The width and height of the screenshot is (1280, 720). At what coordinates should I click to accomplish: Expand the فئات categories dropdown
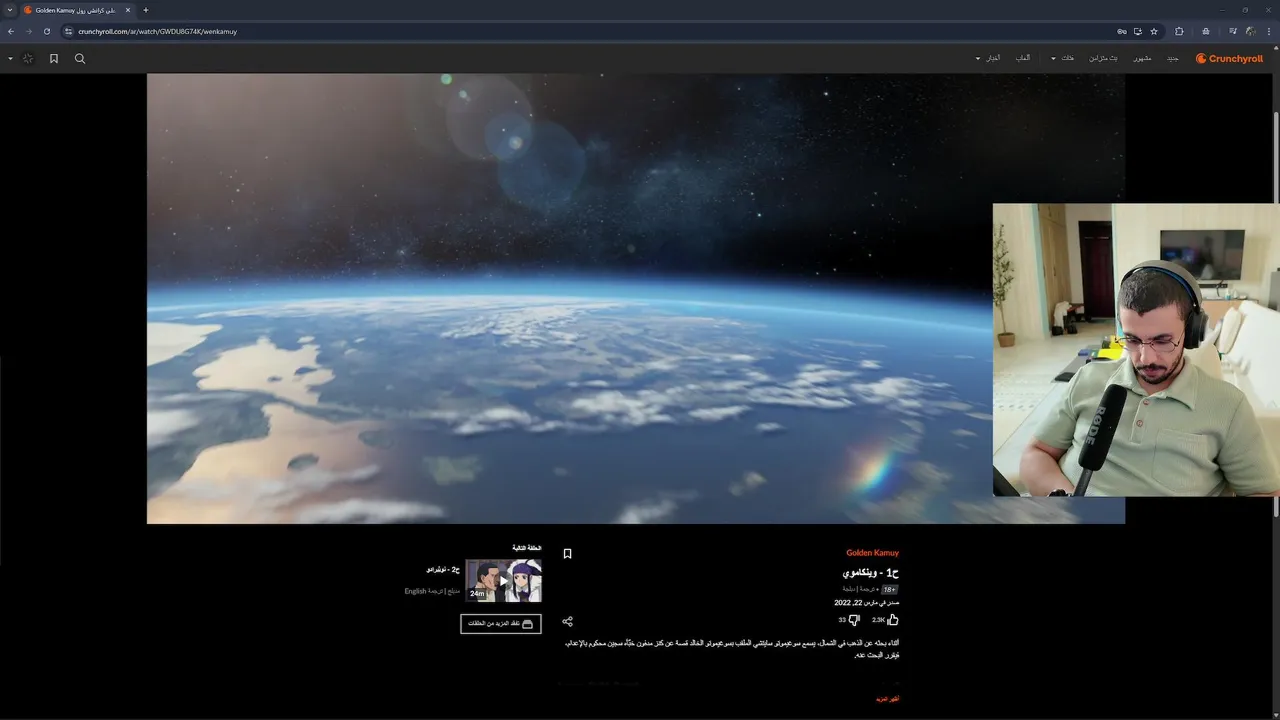tap(1063, 59)
